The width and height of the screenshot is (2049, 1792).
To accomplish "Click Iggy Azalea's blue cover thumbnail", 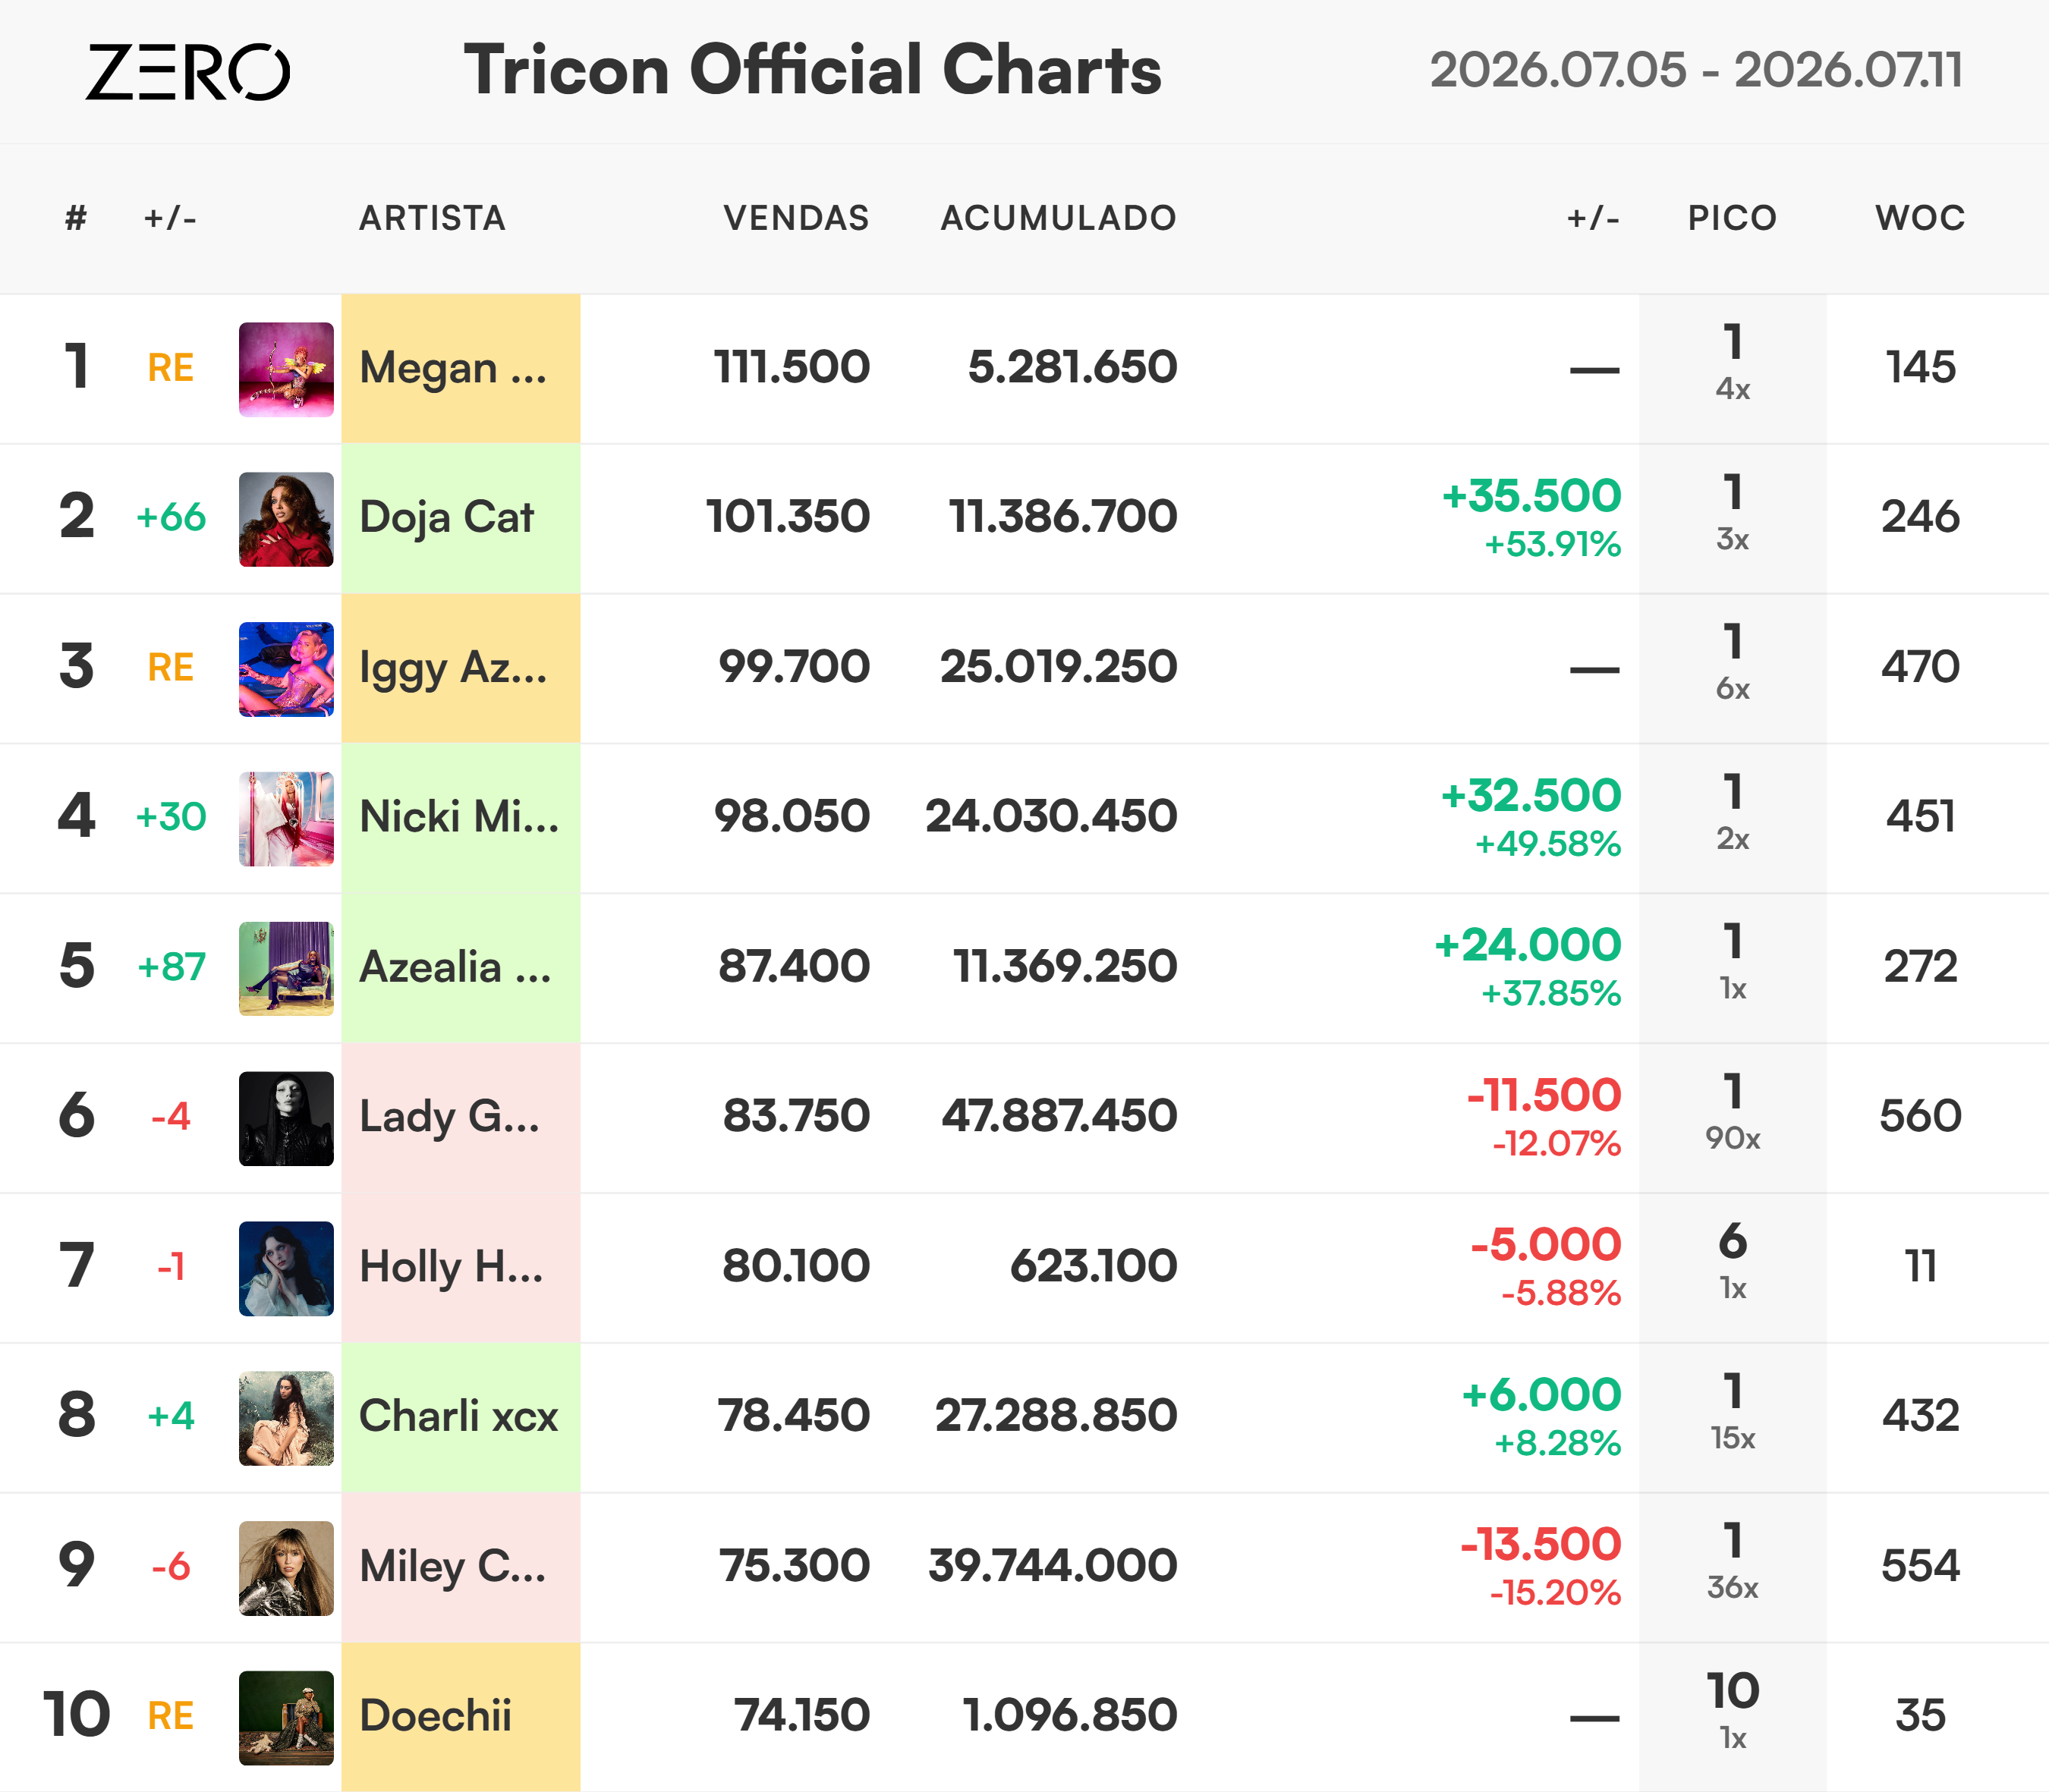I will pos(286,669).
